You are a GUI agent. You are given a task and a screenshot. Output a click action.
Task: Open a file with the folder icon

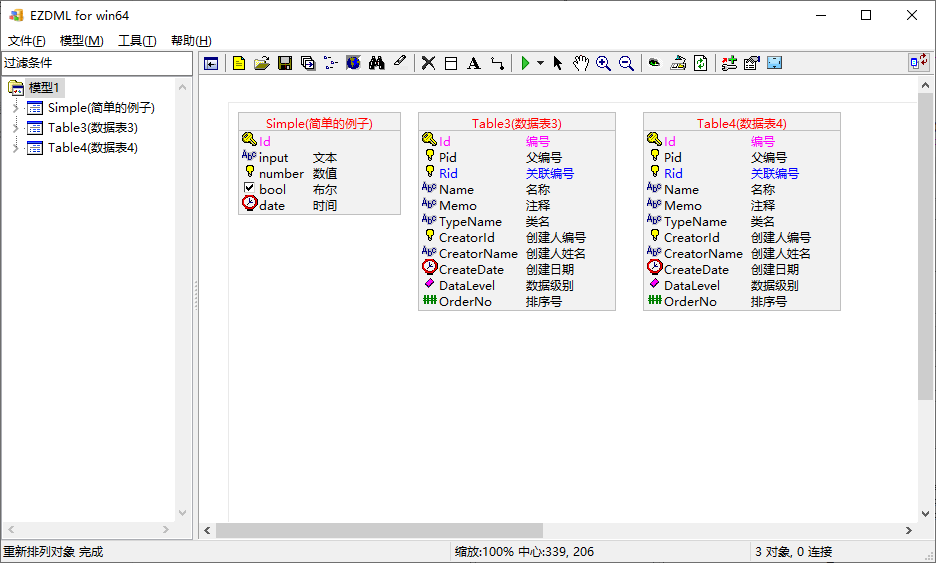(x=261, y=63)
